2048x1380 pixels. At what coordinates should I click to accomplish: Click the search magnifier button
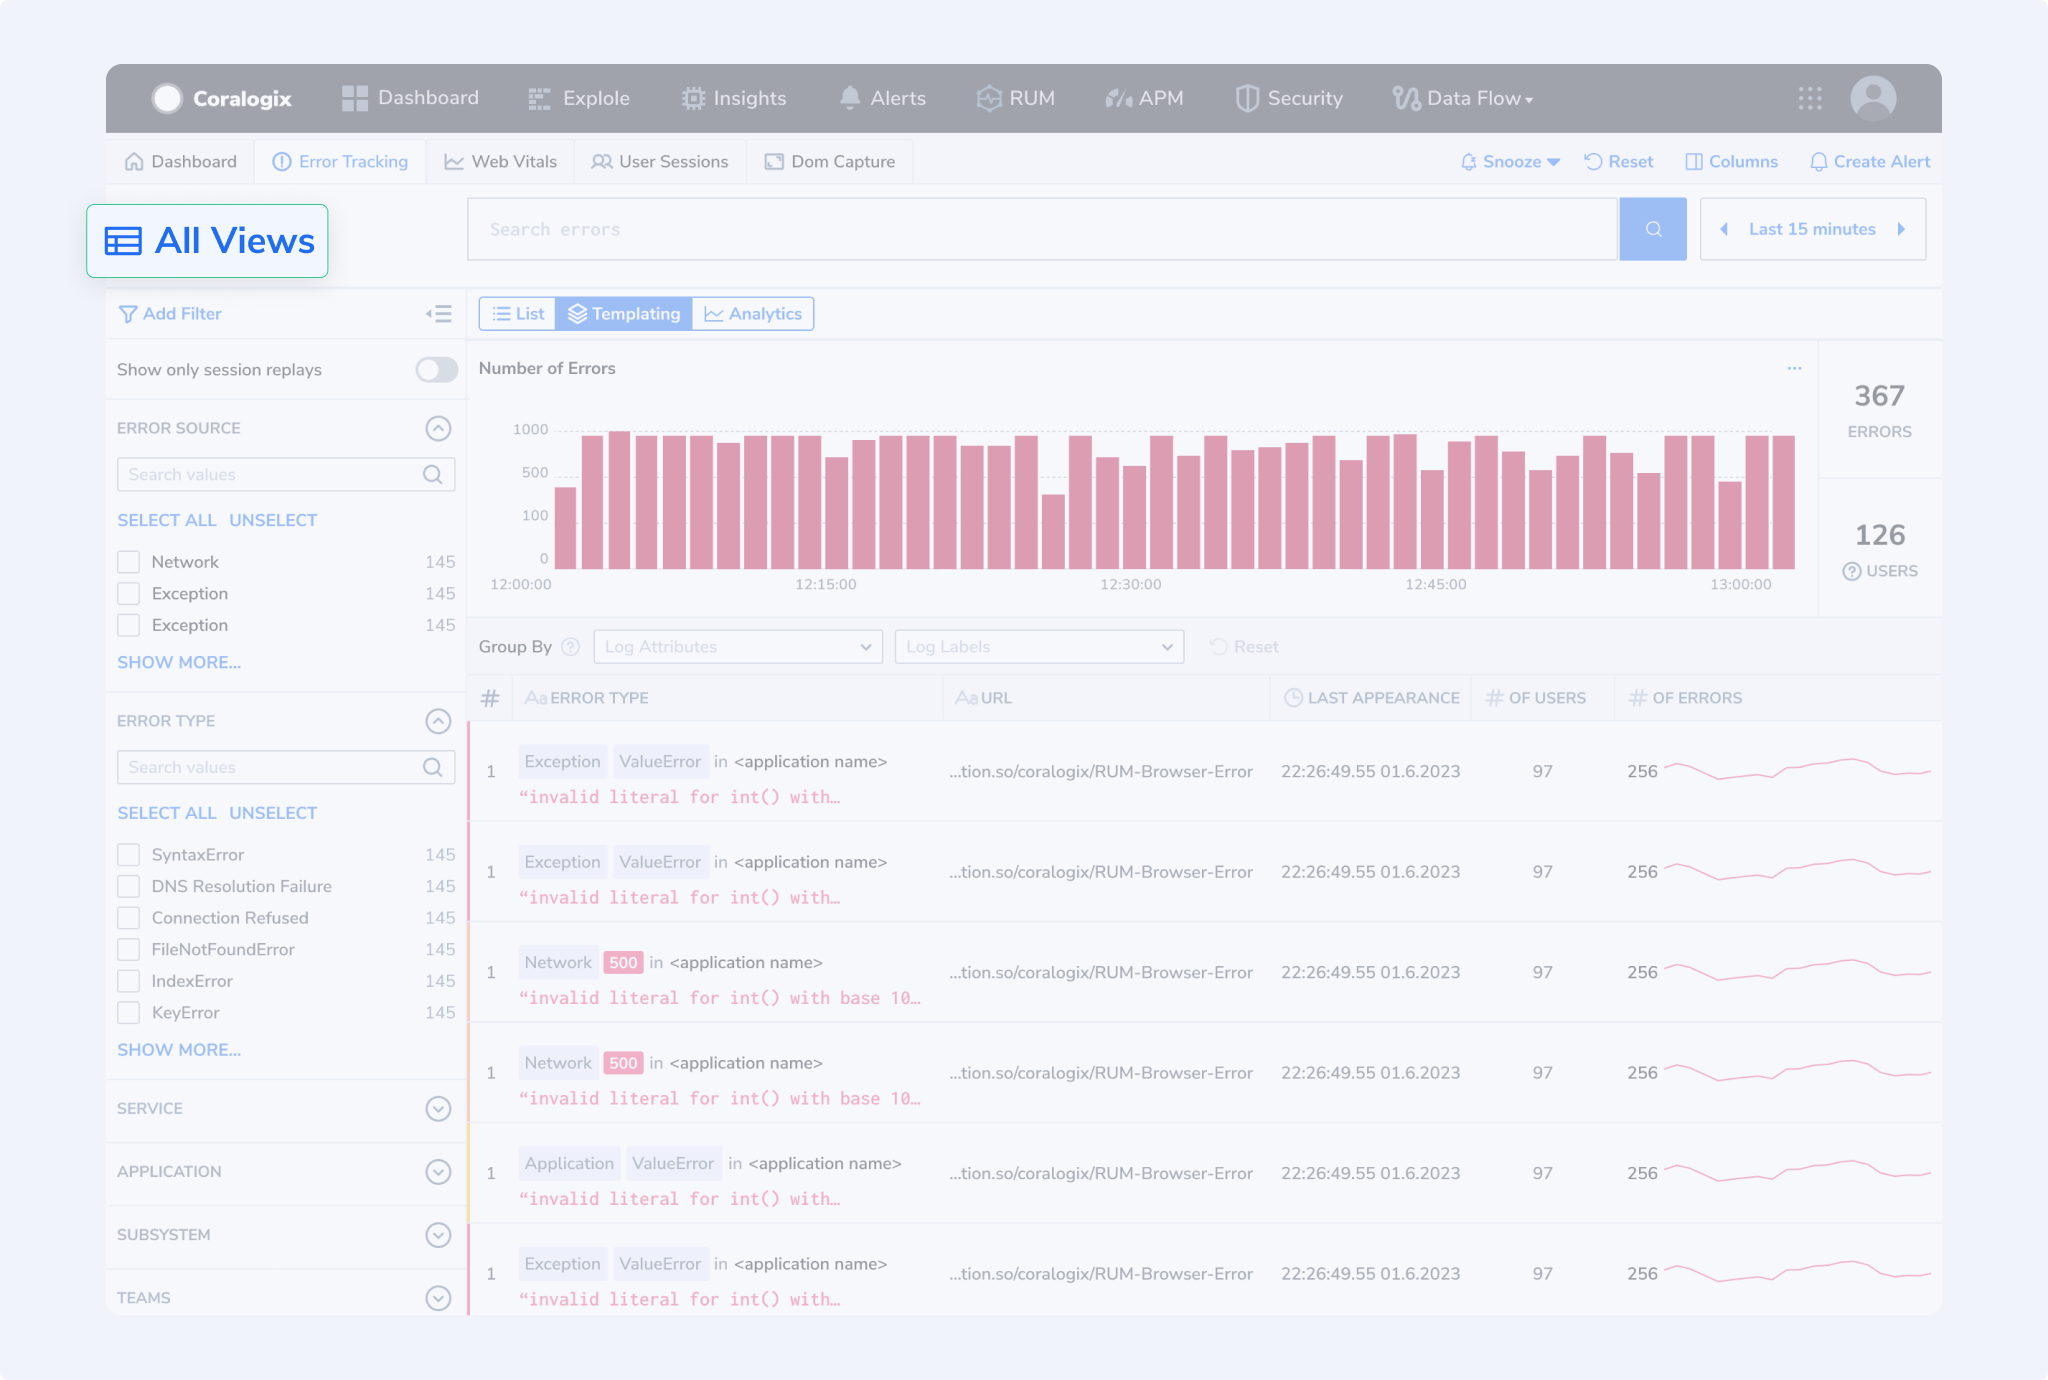(x=1653, y=229)
